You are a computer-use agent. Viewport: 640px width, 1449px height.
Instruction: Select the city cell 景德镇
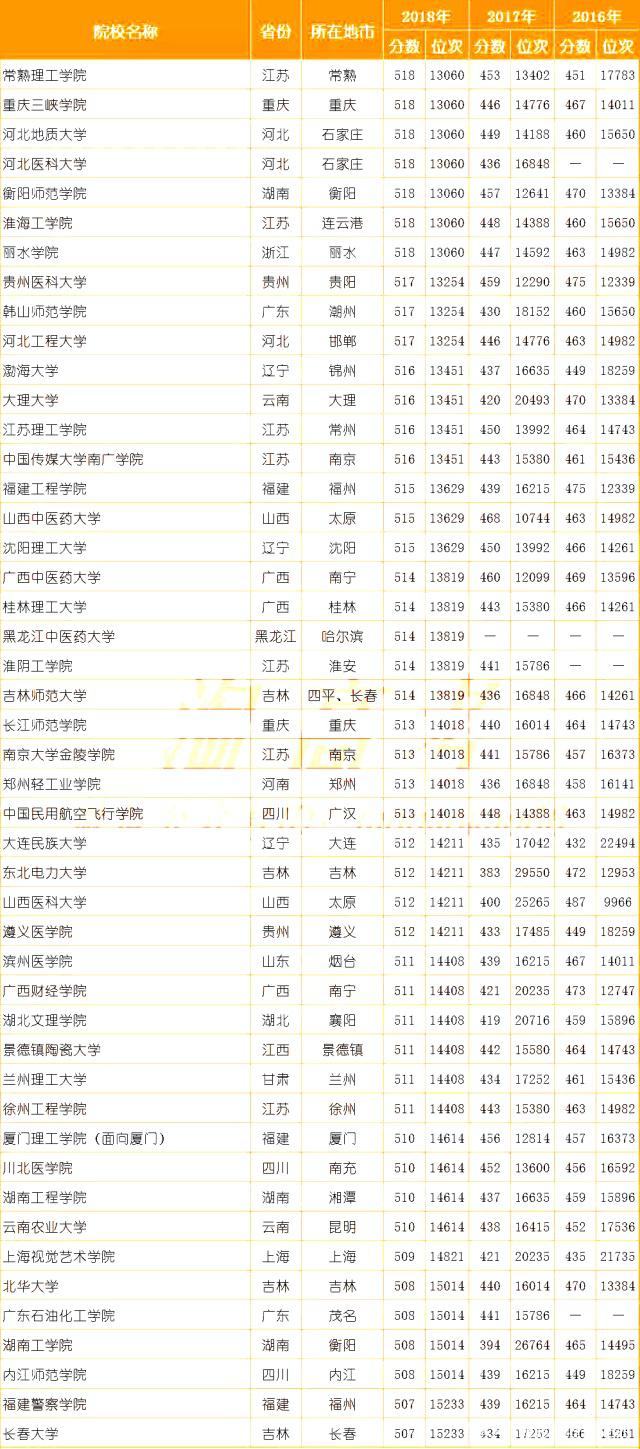click(342, 1050)
